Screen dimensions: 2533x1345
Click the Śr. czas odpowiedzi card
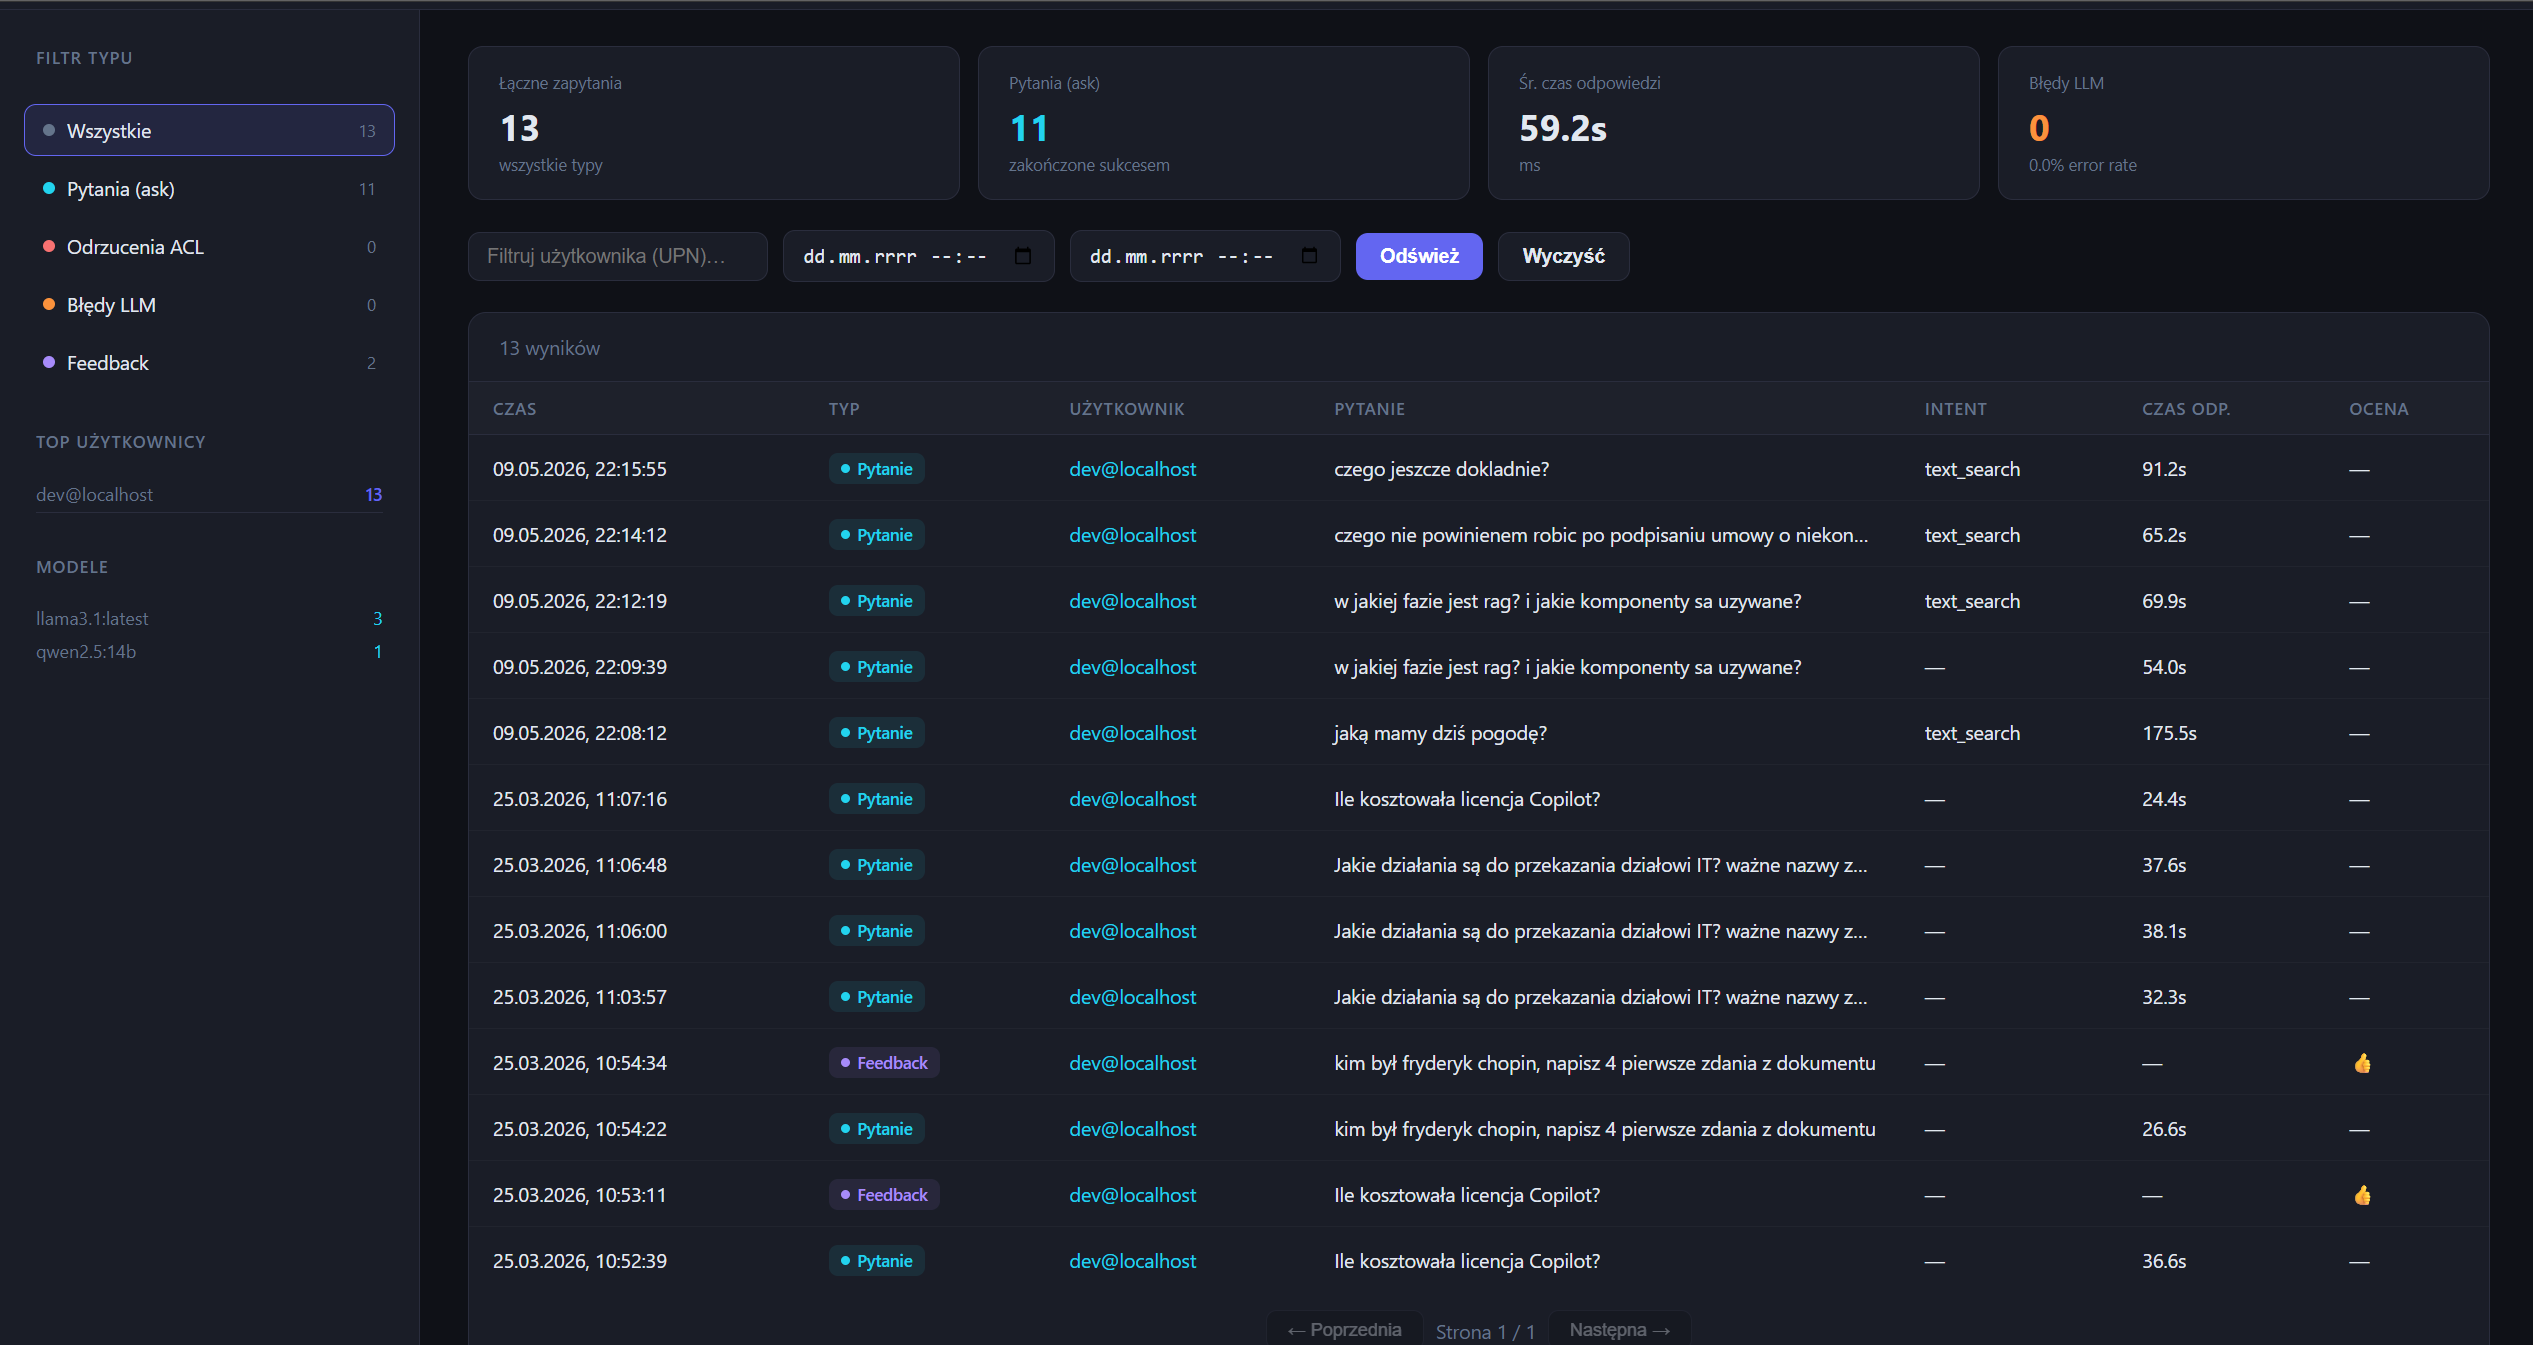pos(1733,123)
